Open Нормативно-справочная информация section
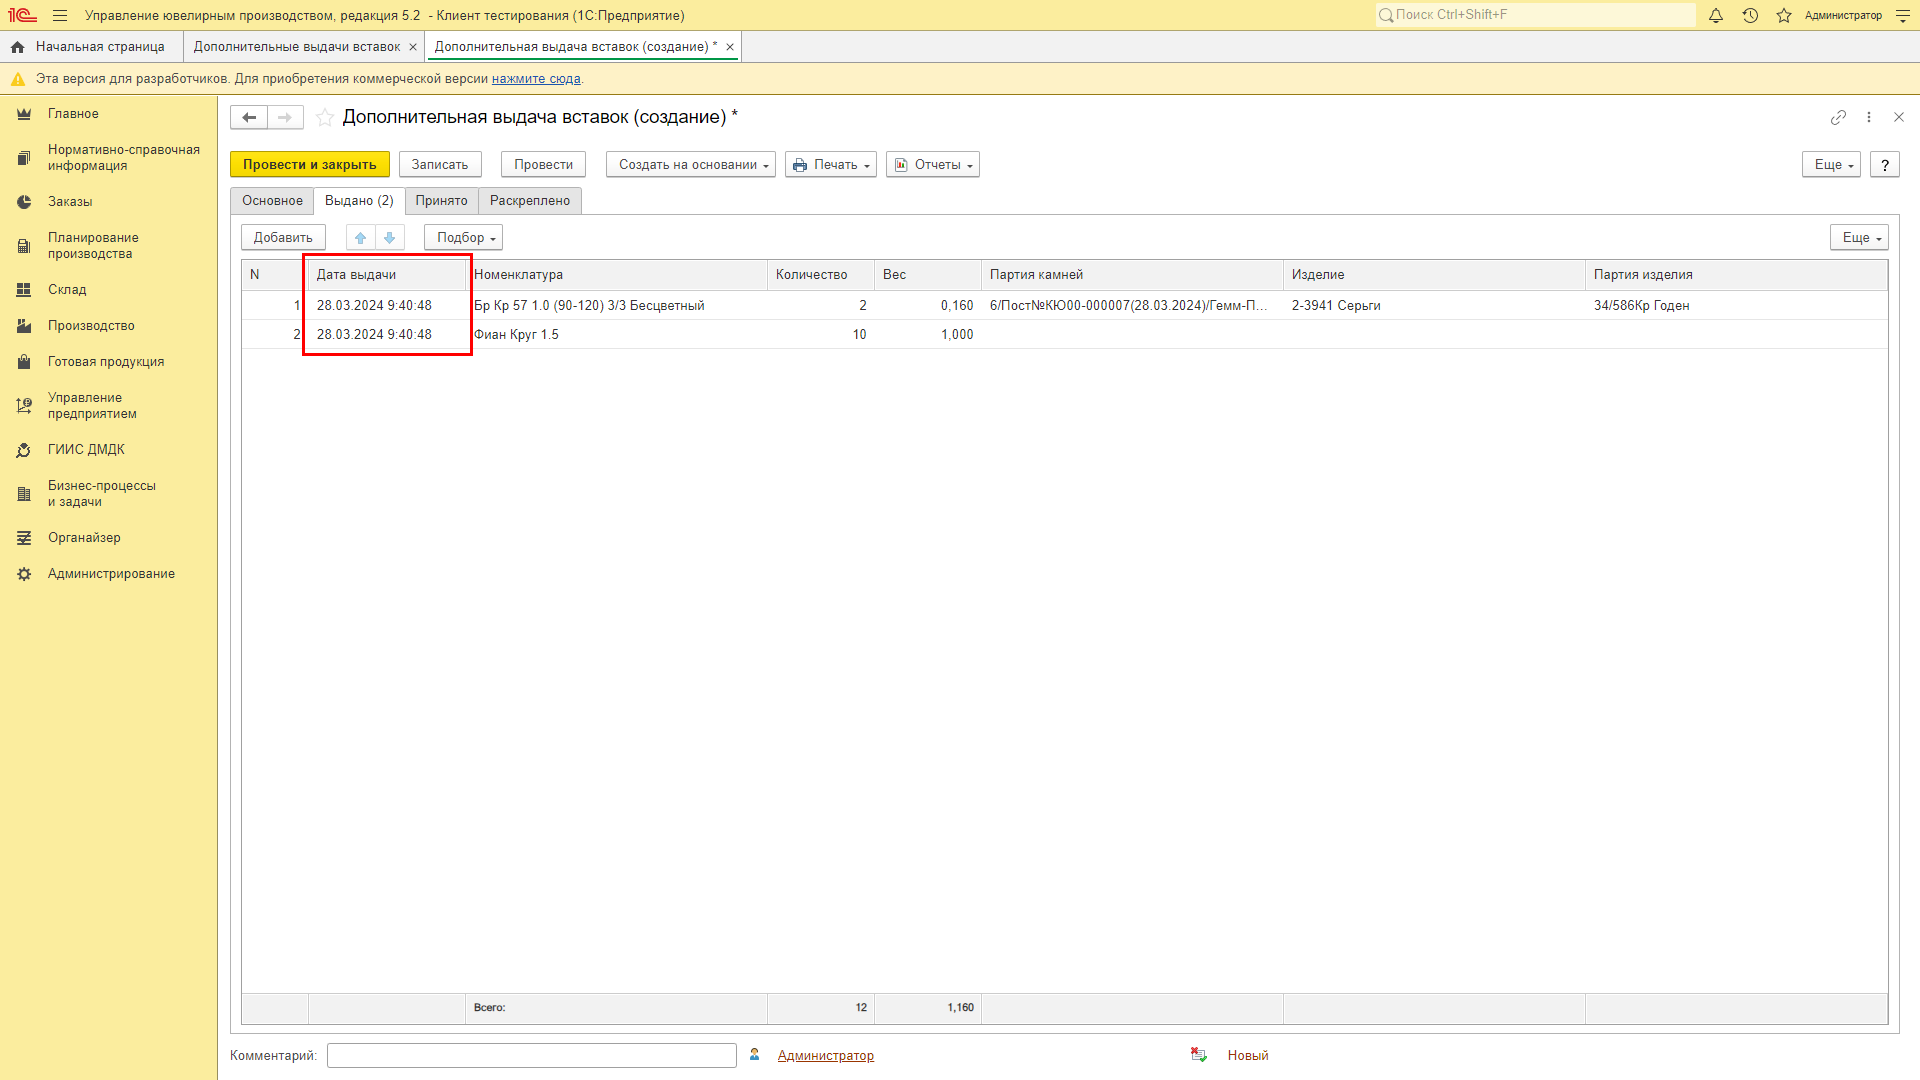Image resolution: width=1920 pixels, height=1080 pixels. click(x=109, y=158)
